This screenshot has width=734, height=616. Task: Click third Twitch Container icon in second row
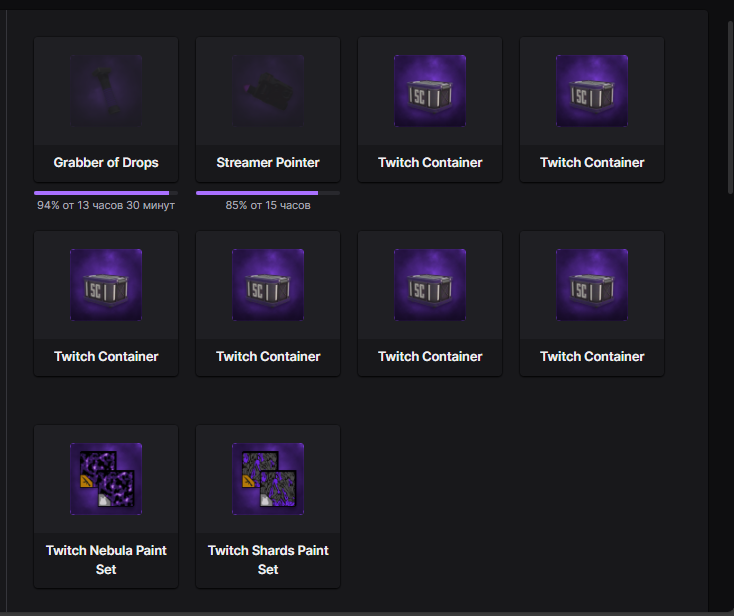pyautogui.click(x=430, y=284)
